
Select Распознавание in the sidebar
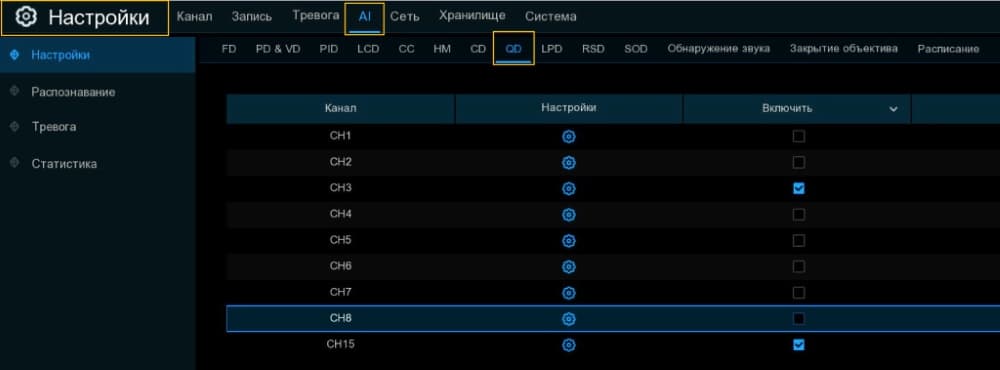73,92
